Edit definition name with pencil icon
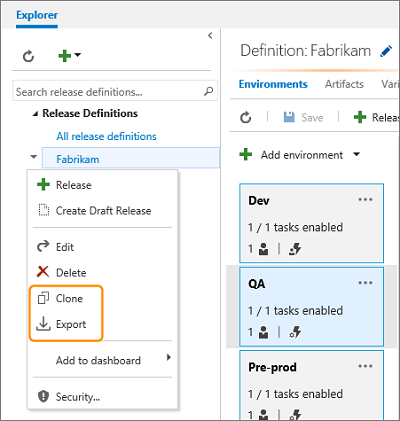Image resolution: width=400 pixels, height=421 pixels. pyautogui.click(x=386, y=52)
